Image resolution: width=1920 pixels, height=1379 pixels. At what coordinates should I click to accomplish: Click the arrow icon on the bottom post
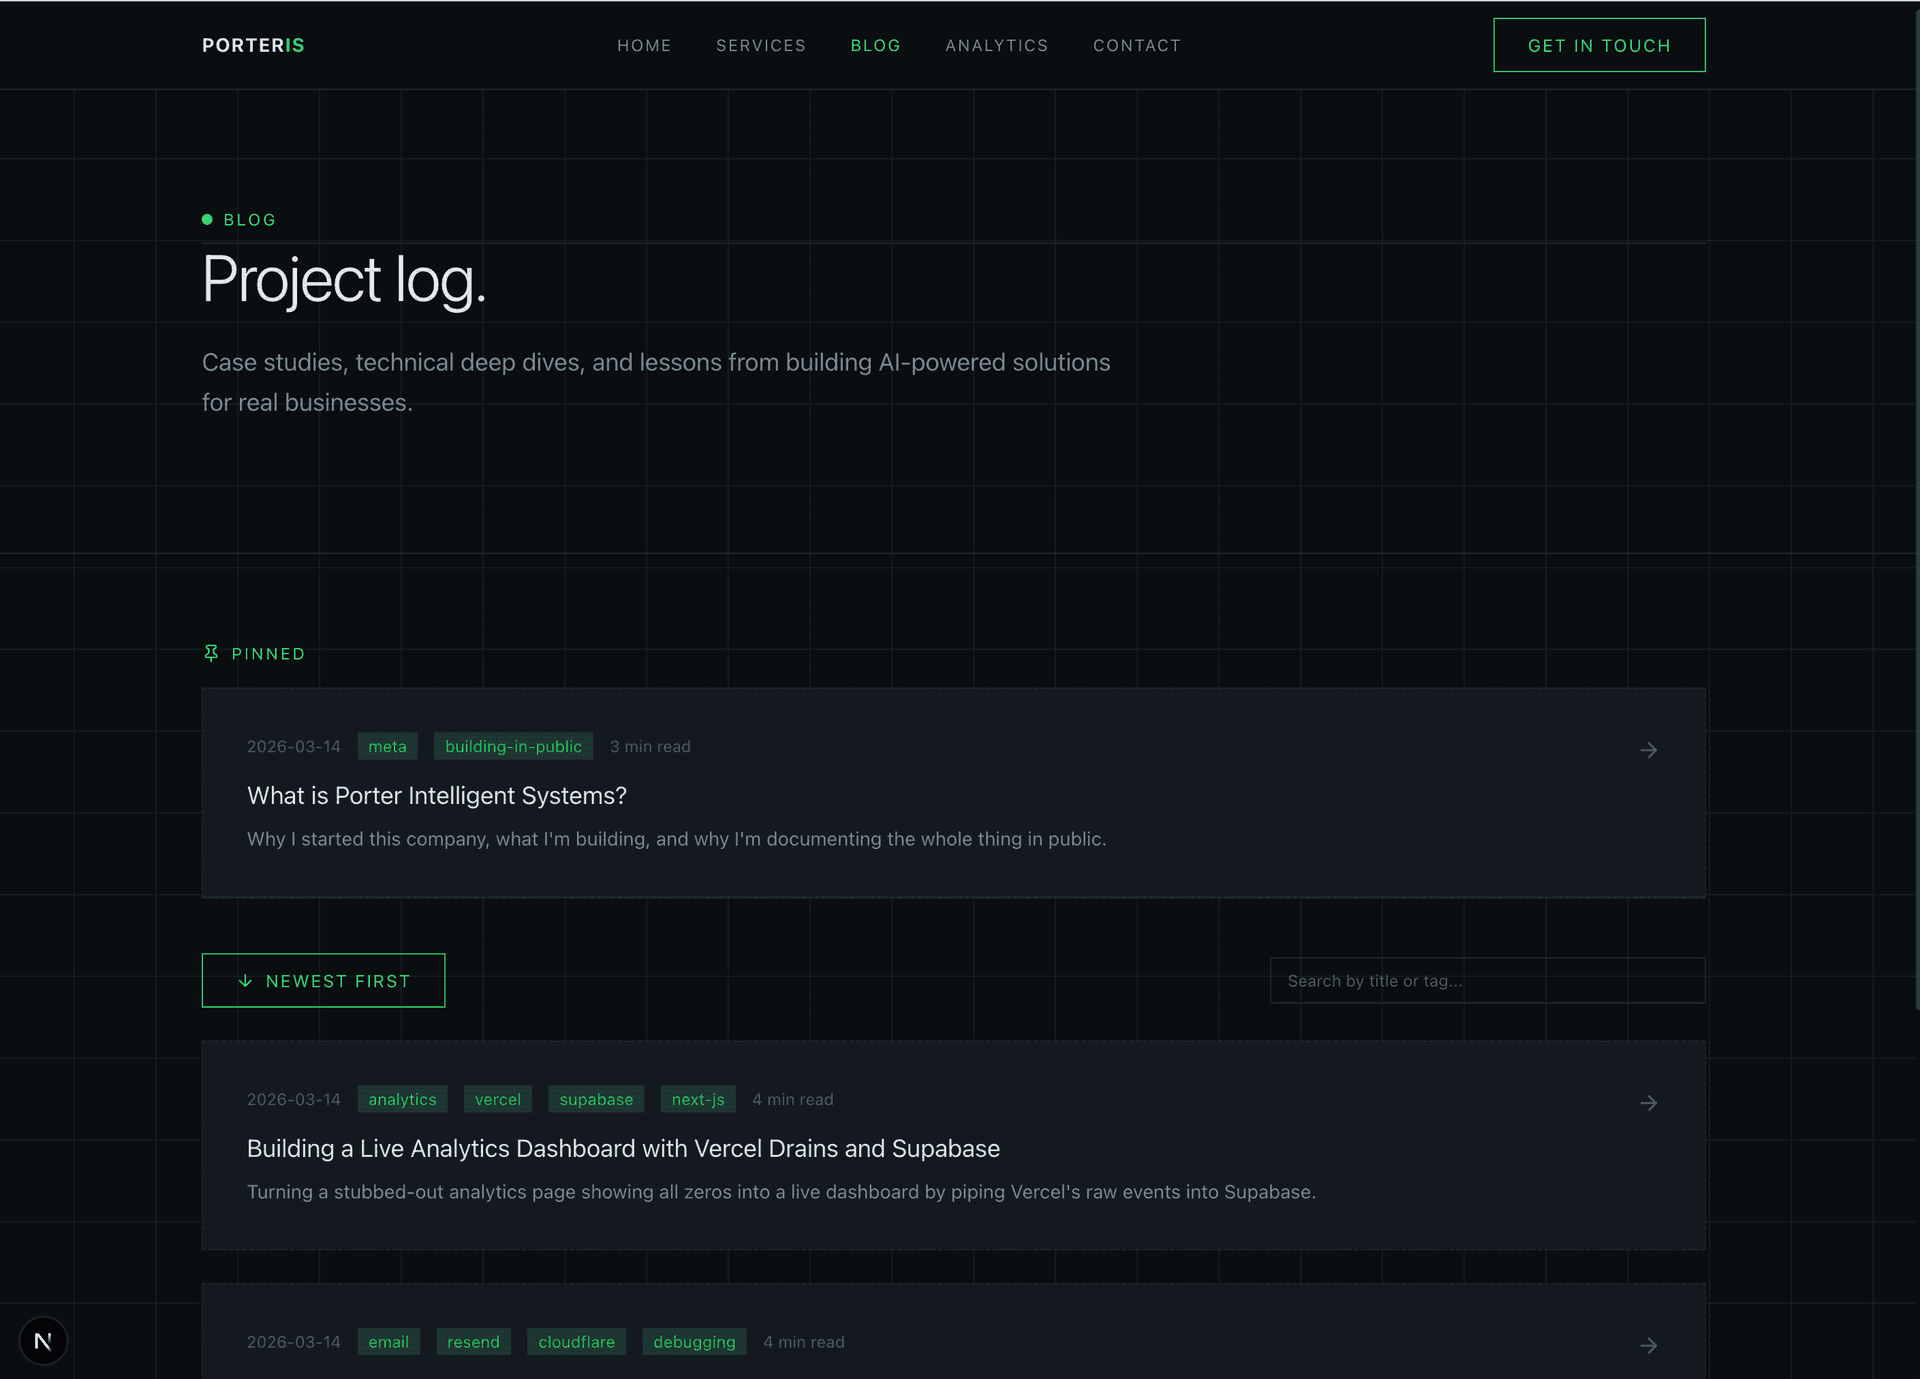pos(1648,1345)
